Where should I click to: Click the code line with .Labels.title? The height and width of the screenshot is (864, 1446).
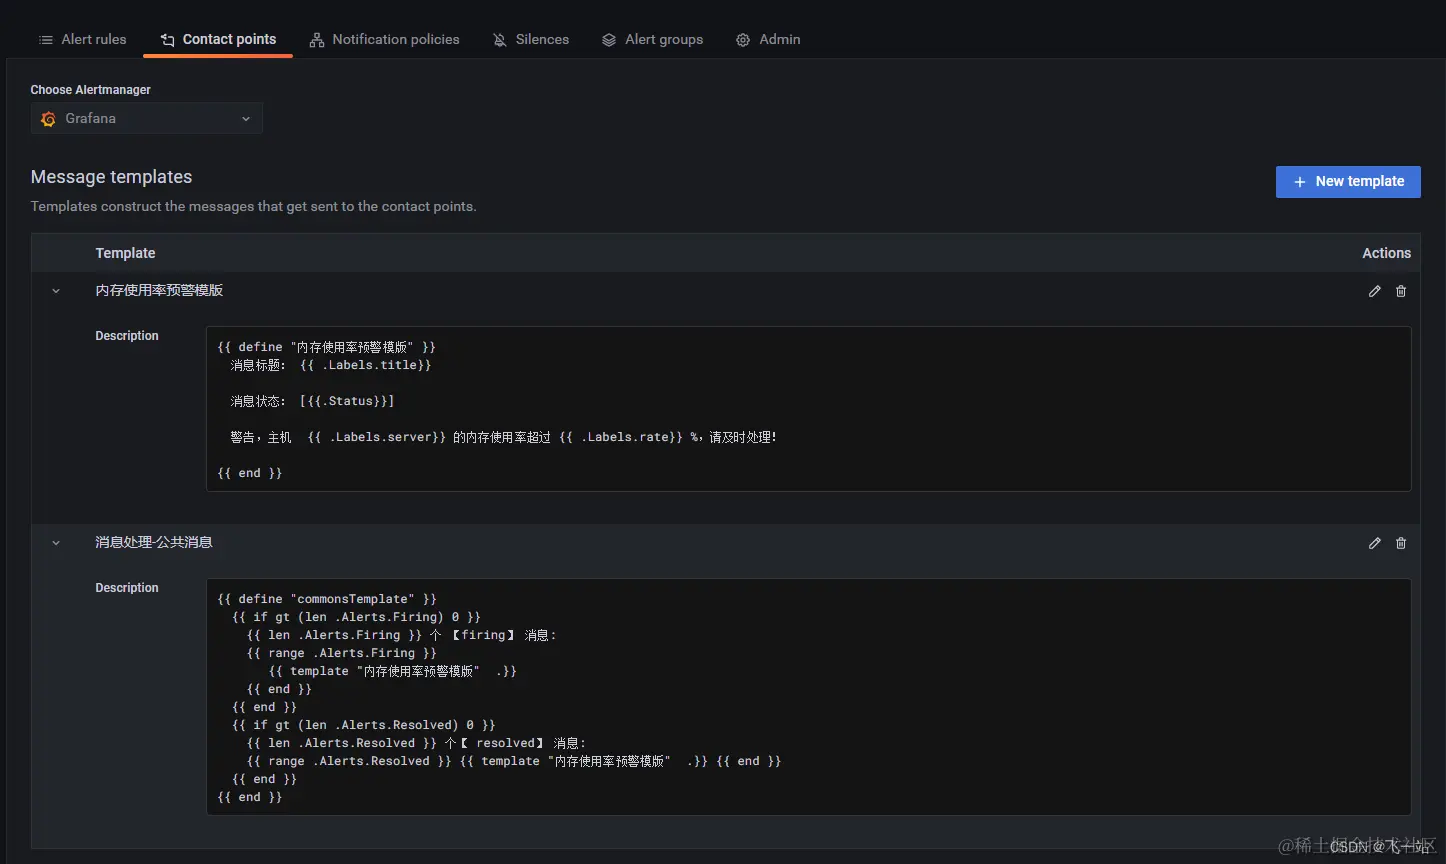click(331, 365)
